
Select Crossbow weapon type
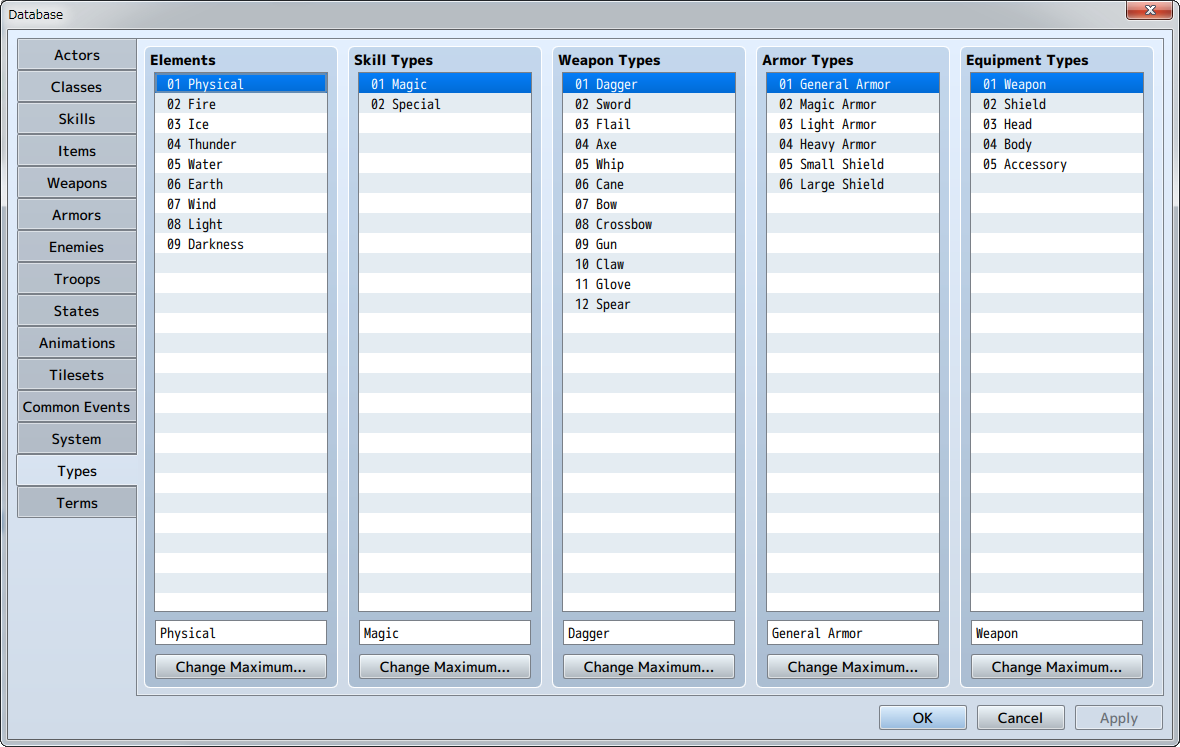click(623, 224)
